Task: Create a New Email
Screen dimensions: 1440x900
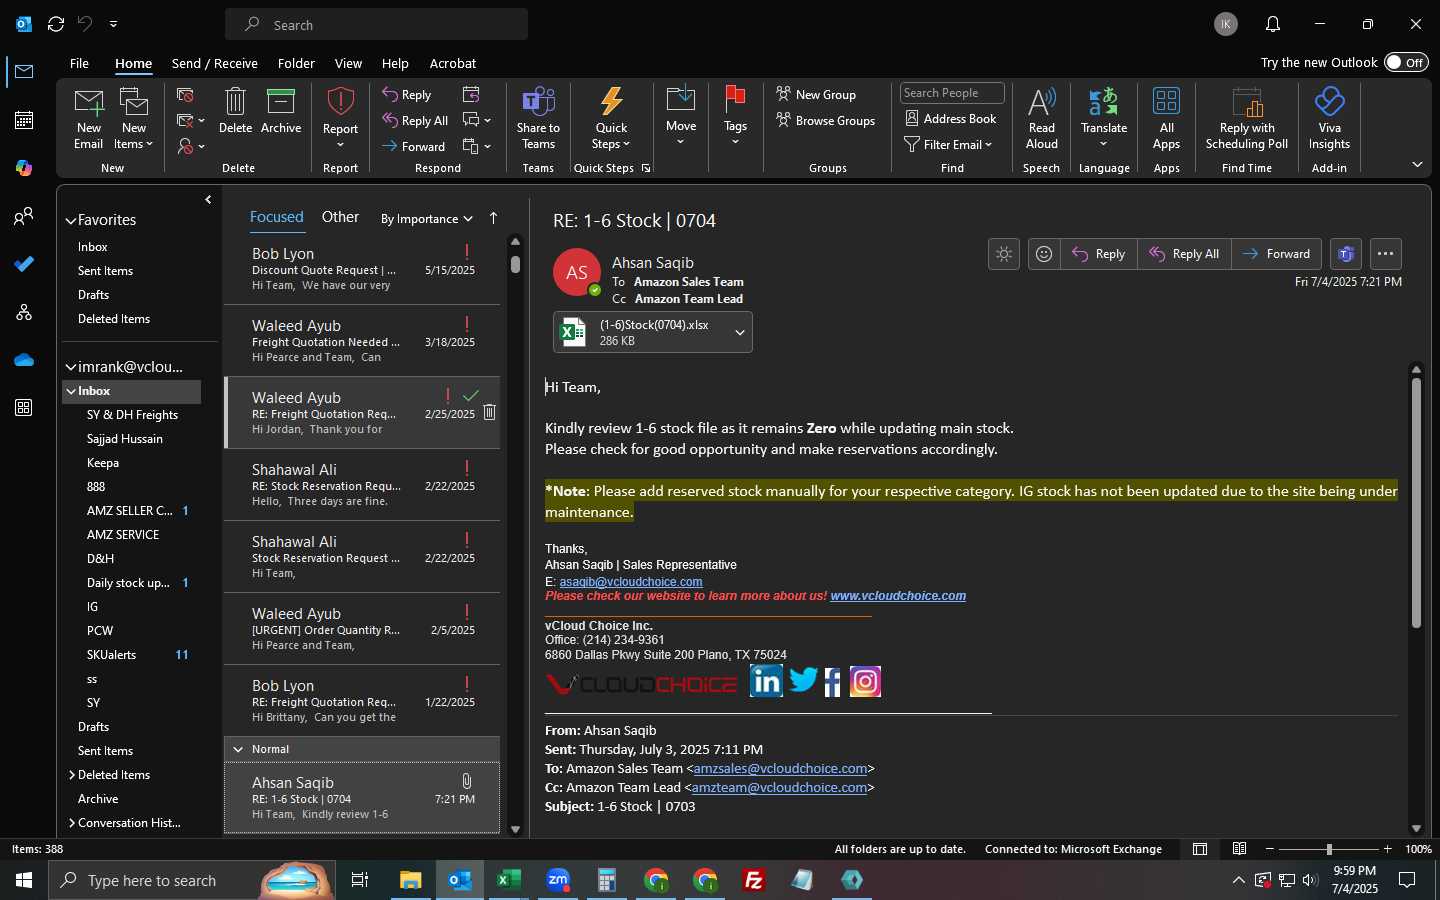Action: pyautogui.click(x=88, y=118)
